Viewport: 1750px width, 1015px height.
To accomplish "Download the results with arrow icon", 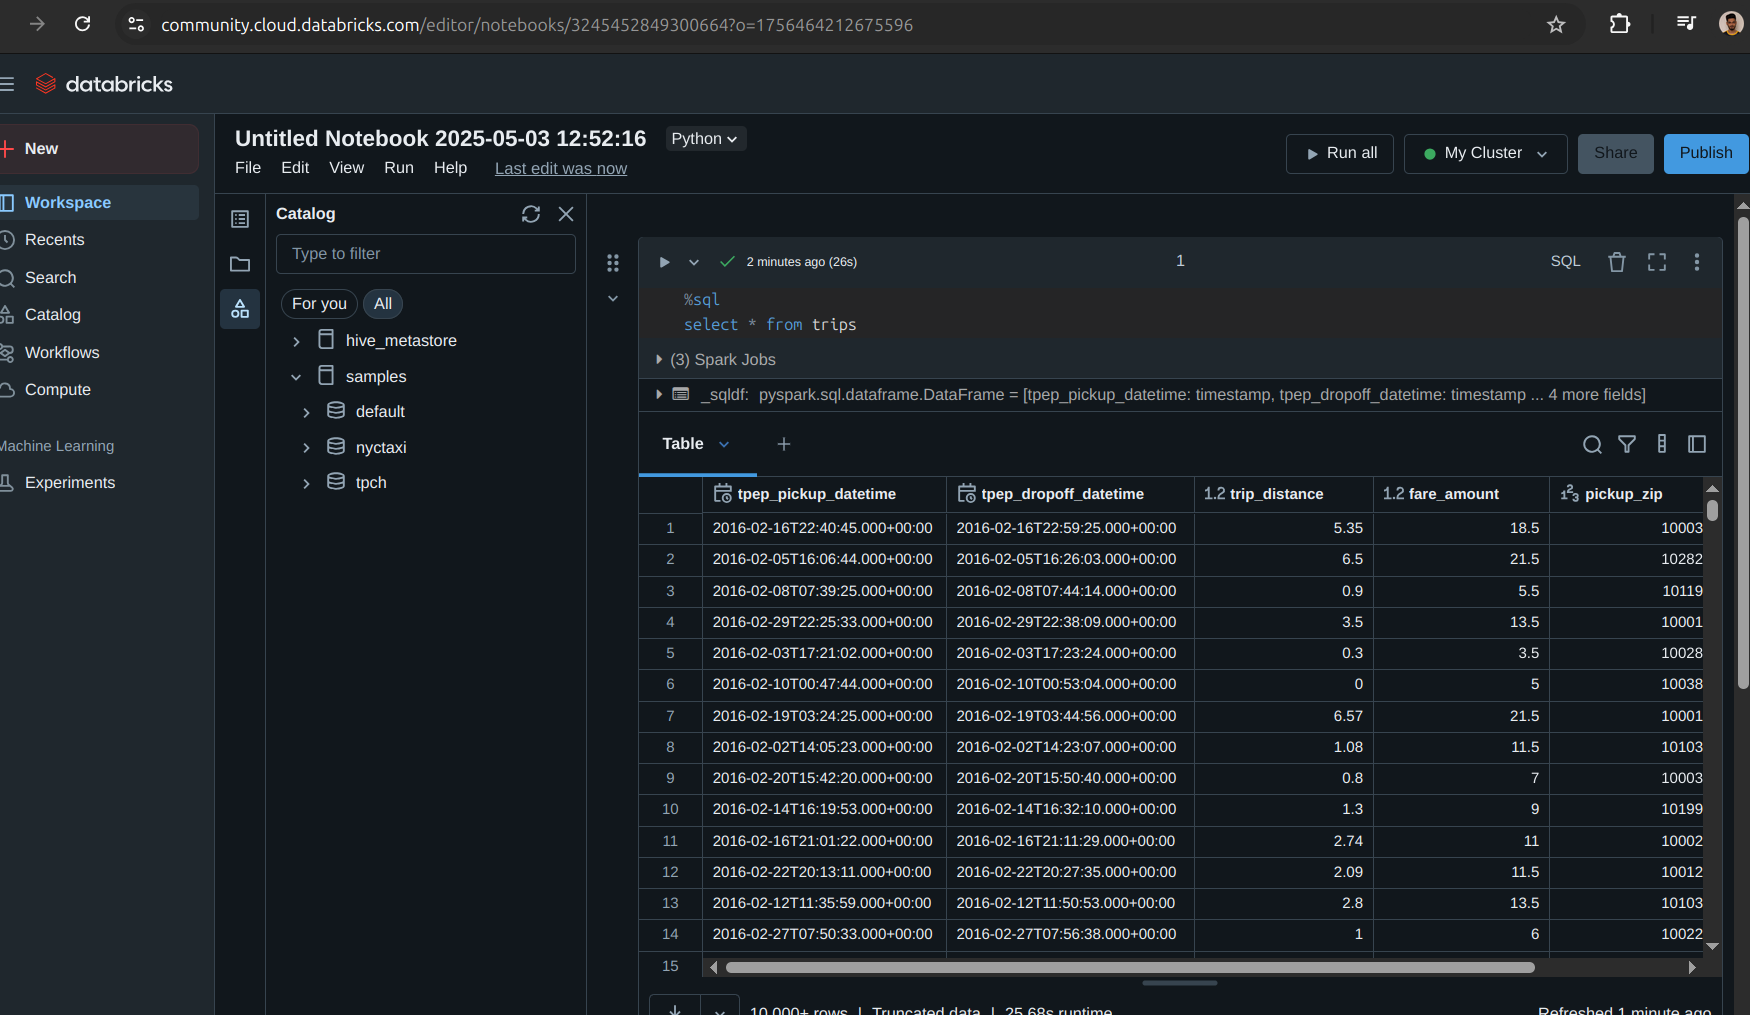I will [x=675, y=1008].
